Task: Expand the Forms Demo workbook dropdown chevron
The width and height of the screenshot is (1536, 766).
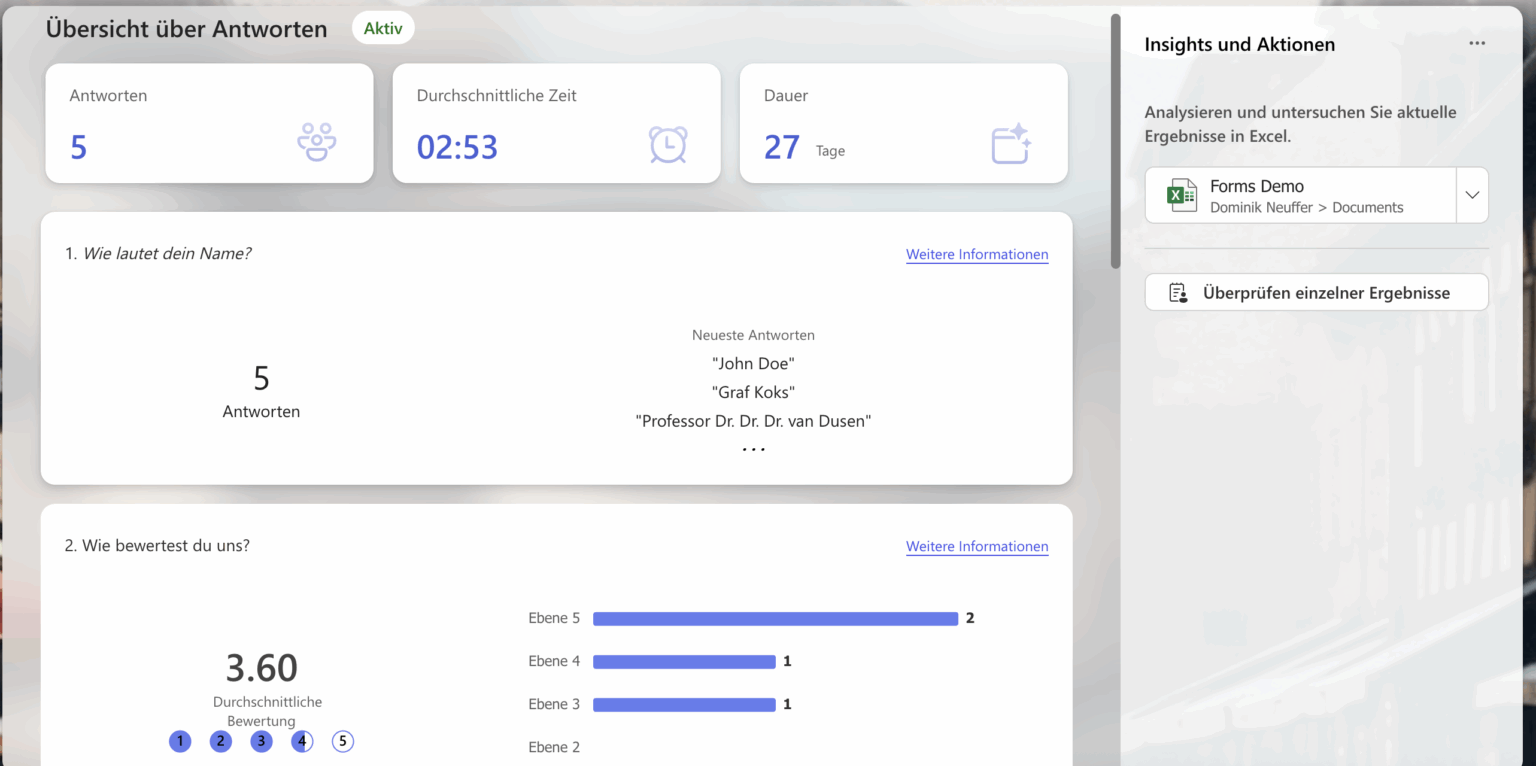Action: 1471,195
